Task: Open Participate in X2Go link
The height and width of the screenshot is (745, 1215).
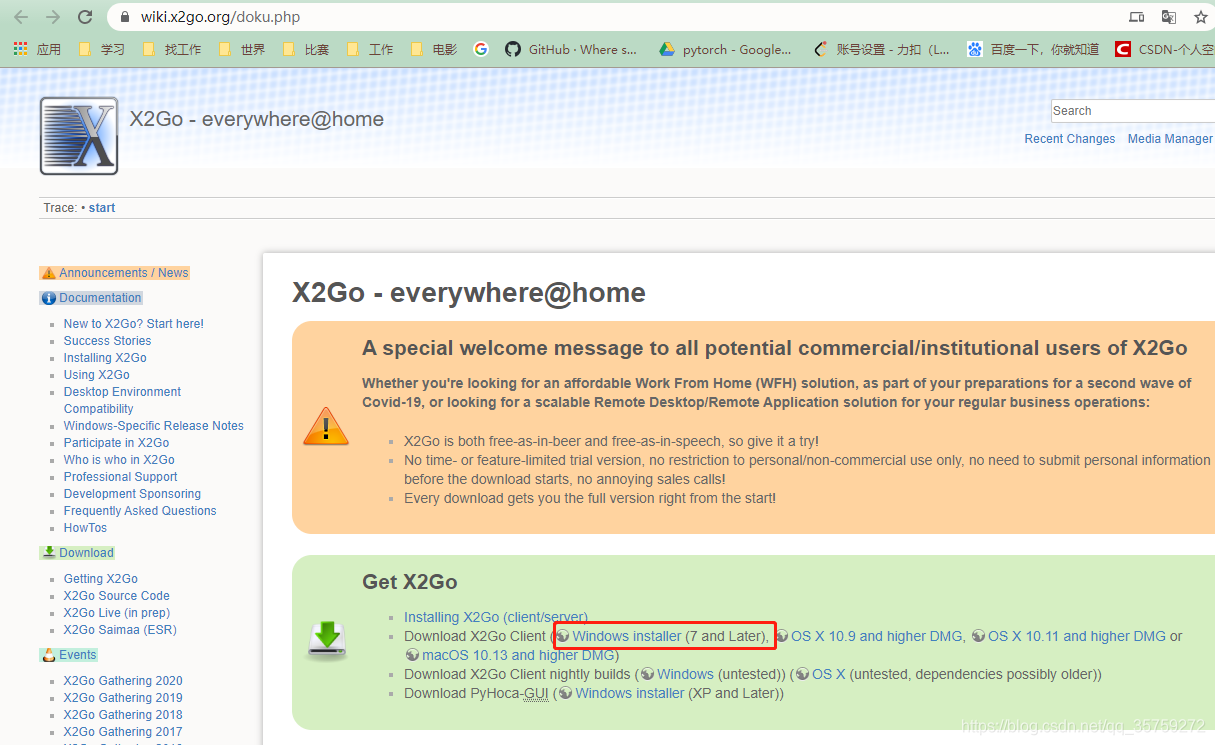Action: point(116,443)
